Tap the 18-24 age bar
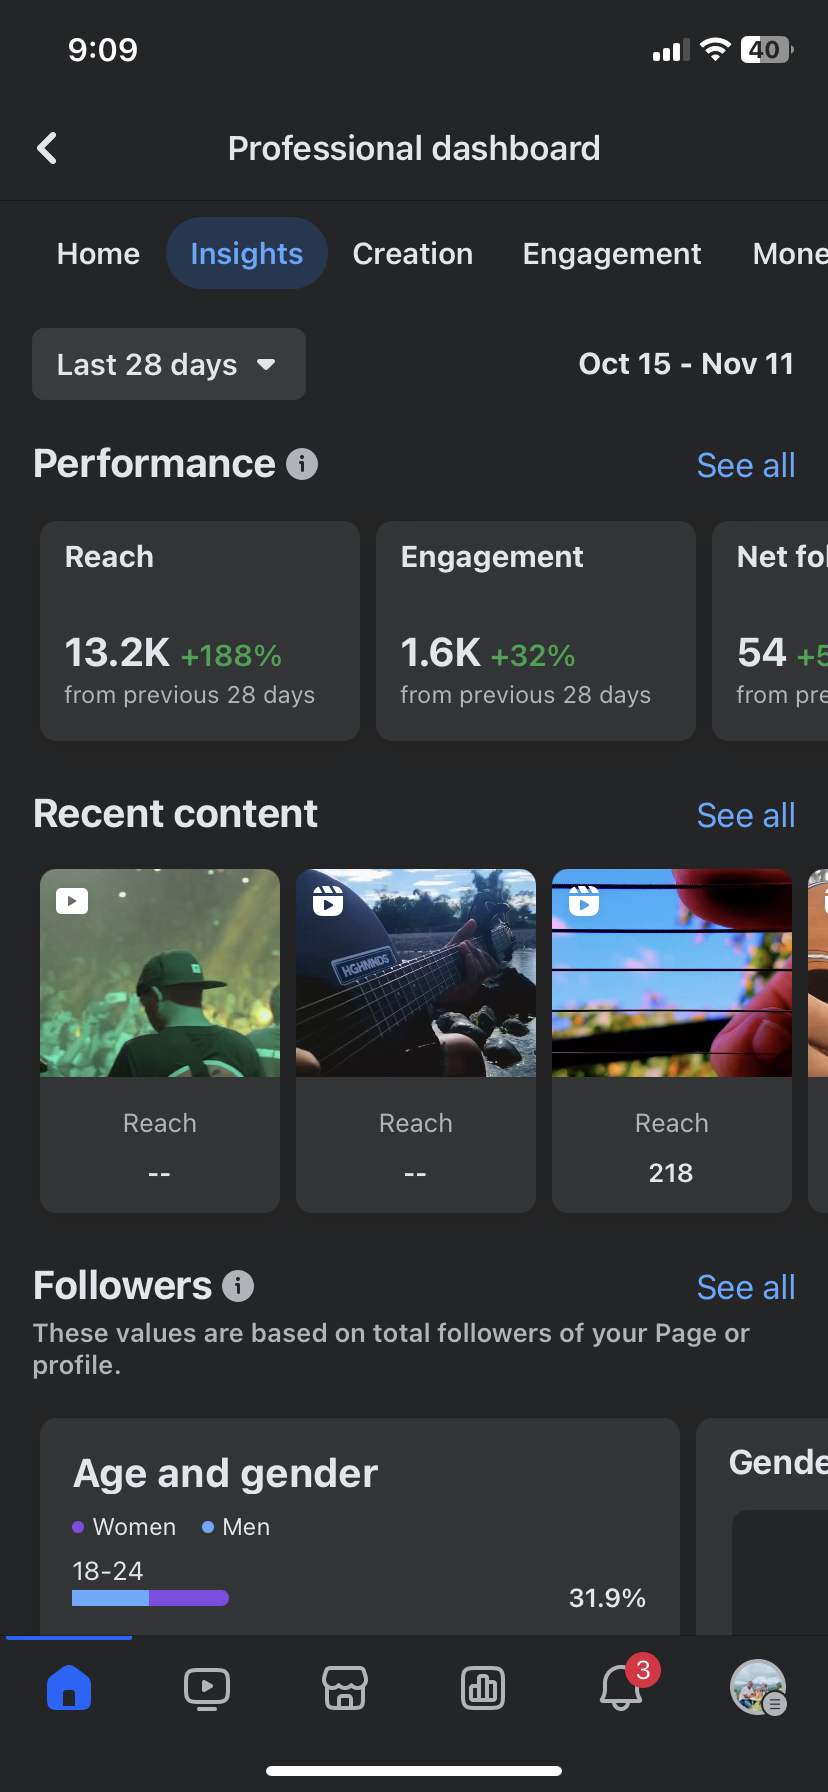Image resolution: width=828 pixels, height=1792 pixels. coord(150,1598)
